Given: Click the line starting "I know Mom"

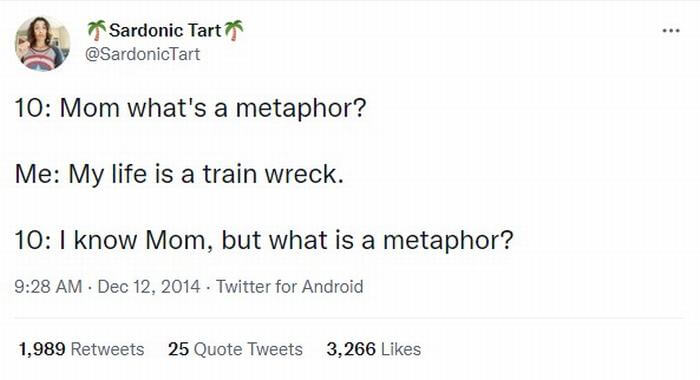Looking at the screenshot, I should 287,240.
